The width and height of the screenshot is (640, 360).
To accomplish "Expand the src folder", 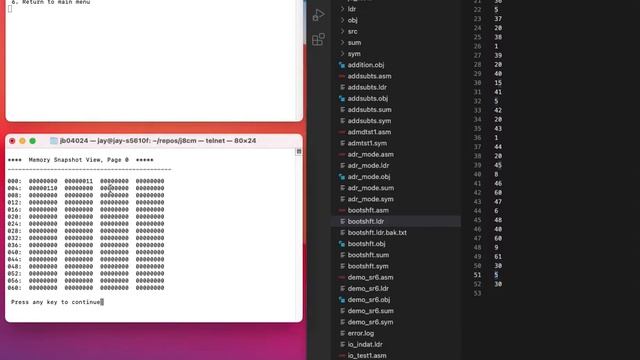I will (353, 31).
